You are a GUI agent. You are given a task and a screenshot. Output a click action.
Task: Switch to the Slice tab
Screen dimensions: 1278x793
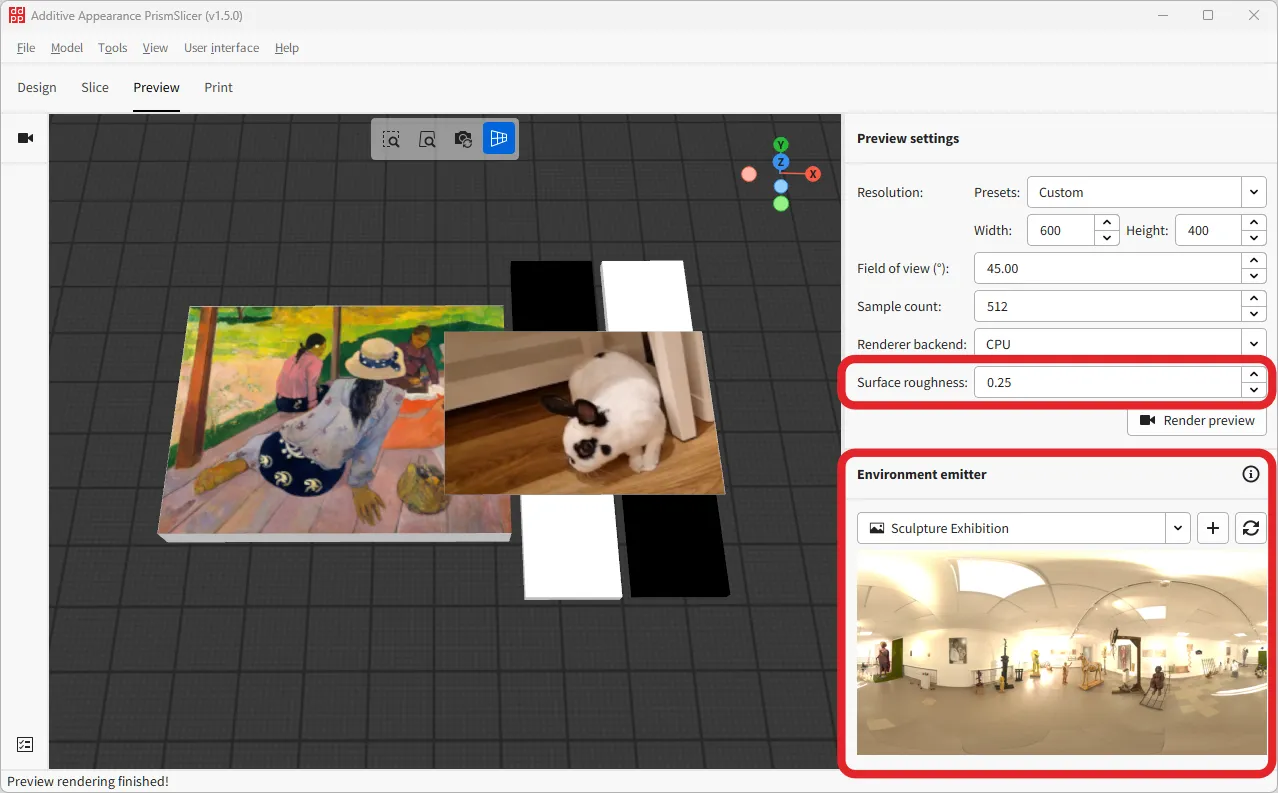tap(94, 87)
